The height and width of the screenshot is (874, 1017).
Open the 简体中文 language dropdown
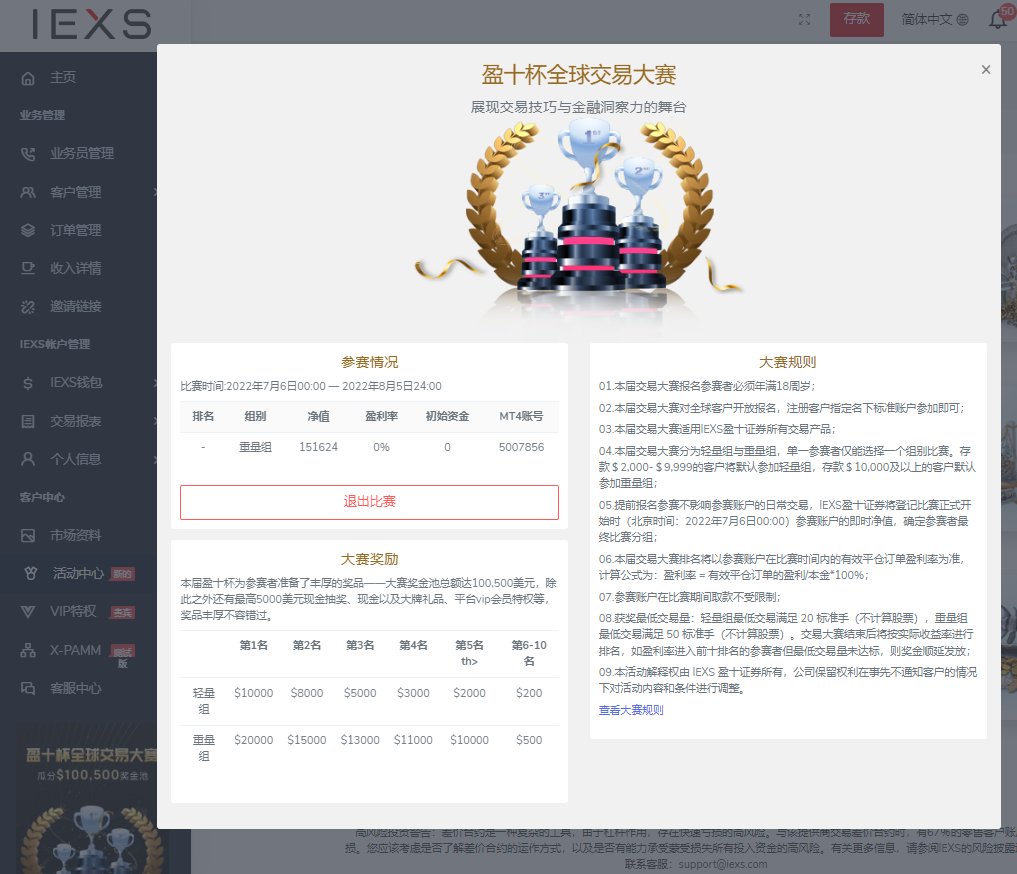click(935, 19)
